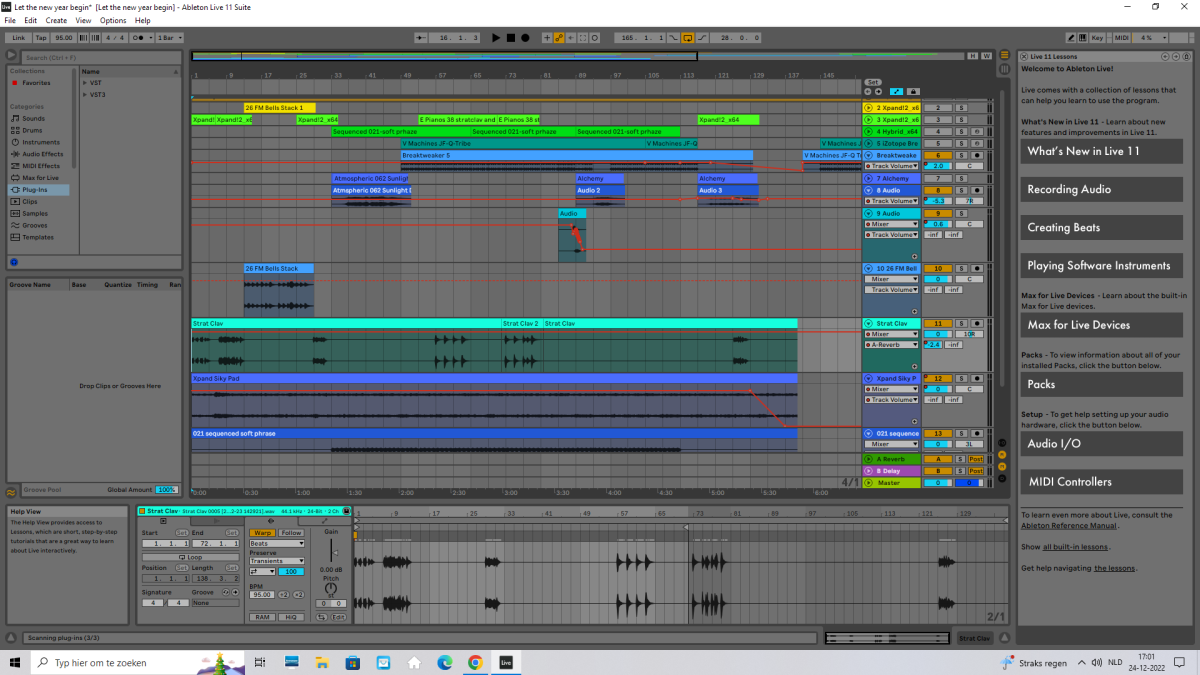Click the Lock Envelopes padlock icon
Screen dimensions: 1200x675
[911, 91]
